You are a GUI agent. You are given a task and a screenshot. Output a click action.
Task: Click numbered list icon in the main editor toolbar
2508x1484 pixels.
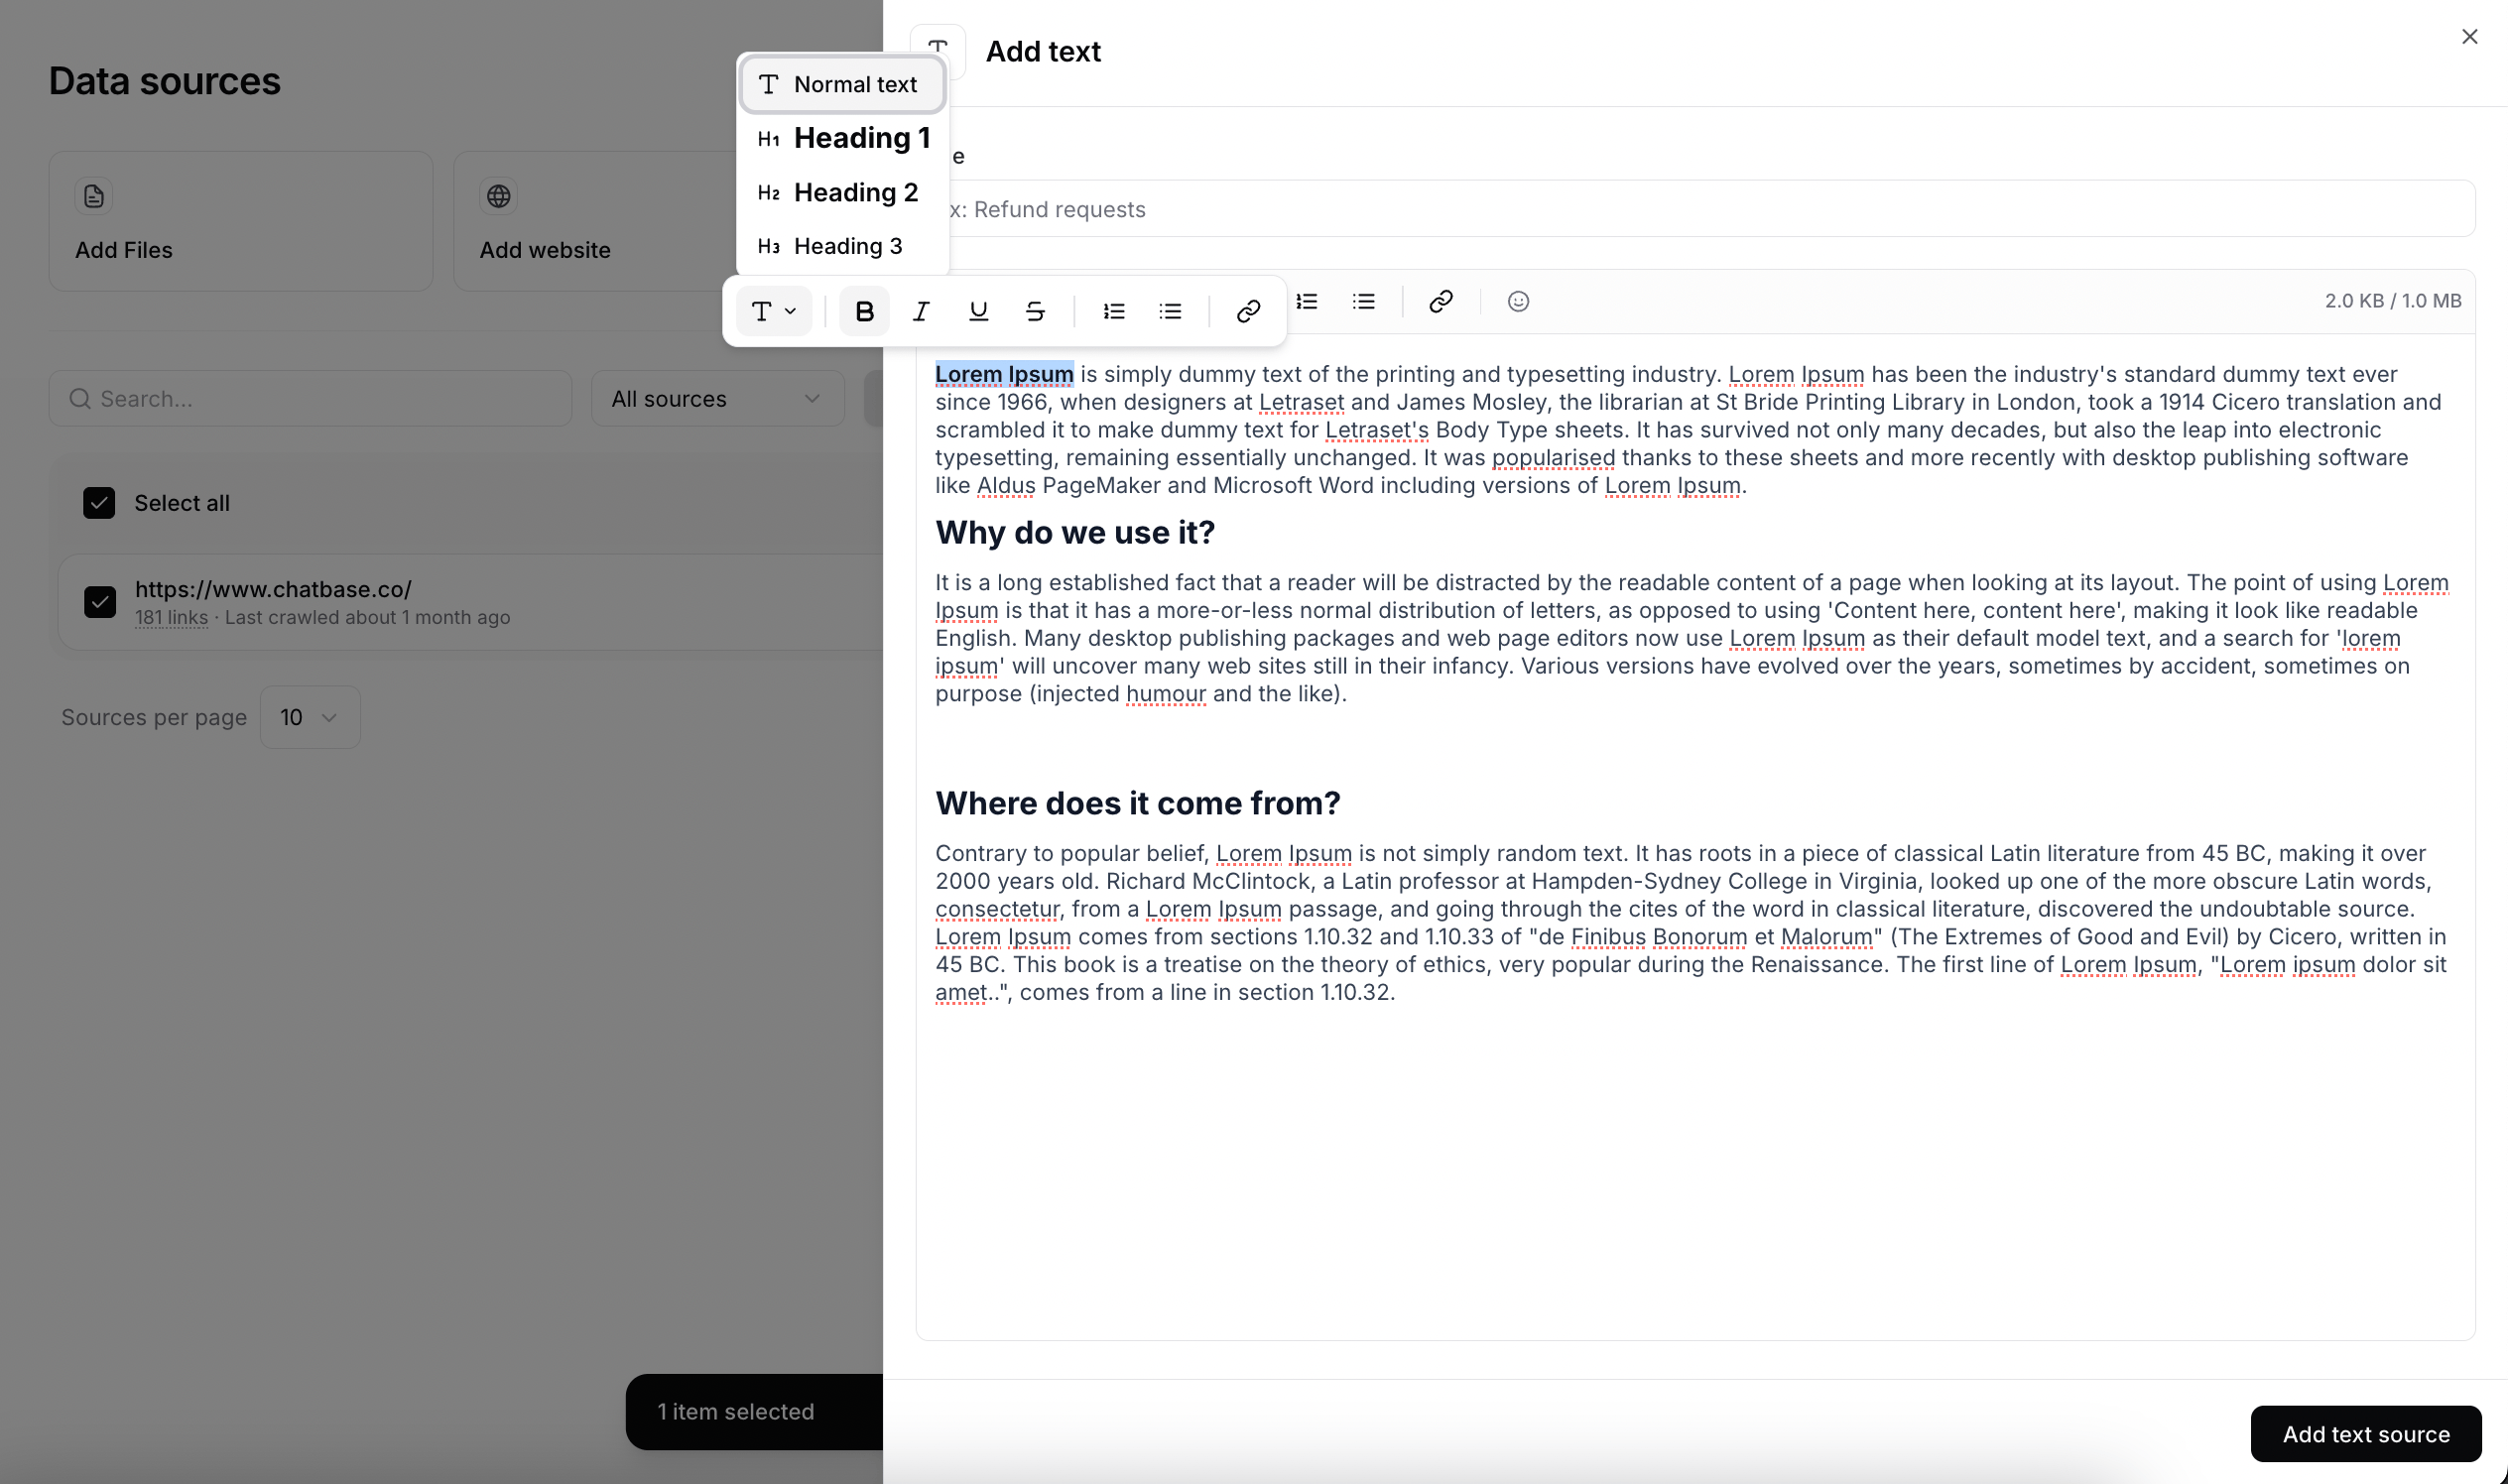click(x=1307, y=301)
